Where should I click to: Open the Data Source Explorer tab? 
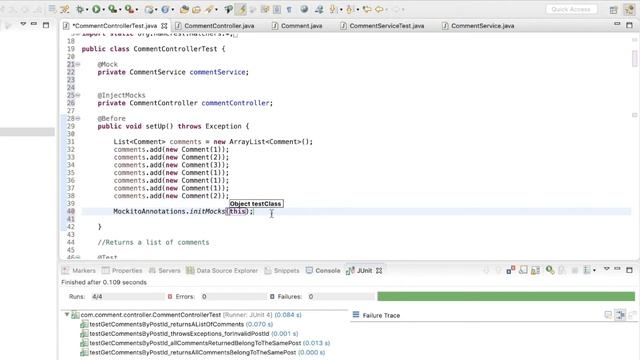click(x=222, y=271)
